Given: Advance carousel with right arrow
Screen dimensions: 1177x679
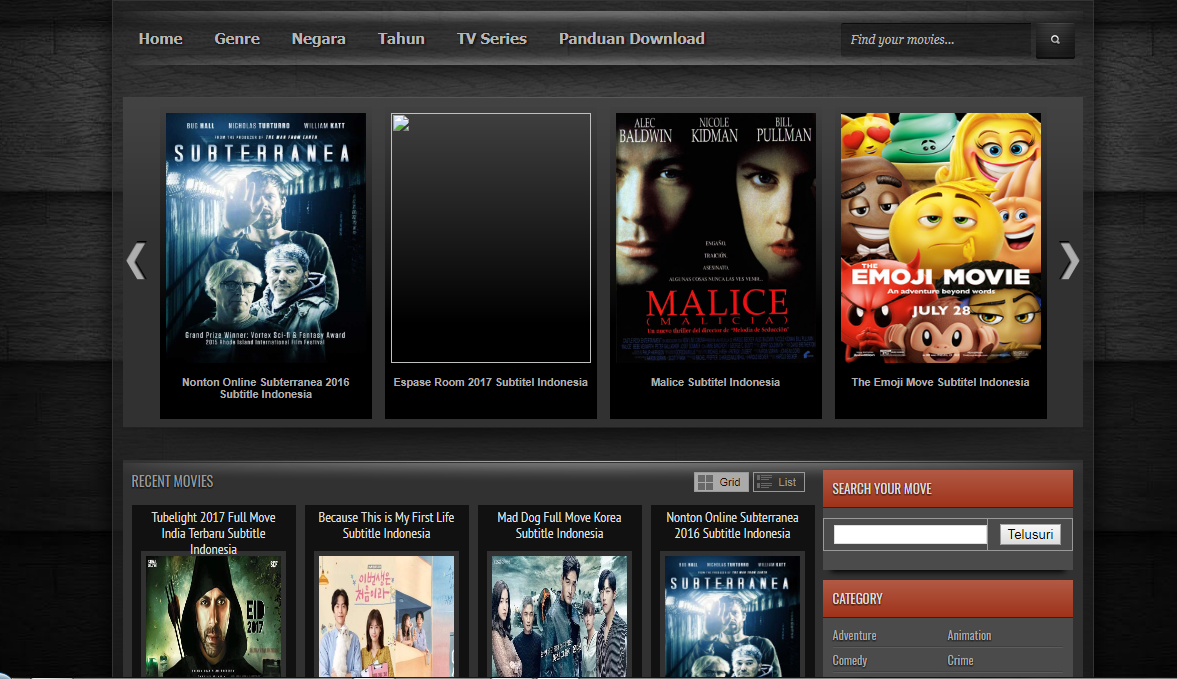Looking at the screenshot, I should coord(1069,260).
